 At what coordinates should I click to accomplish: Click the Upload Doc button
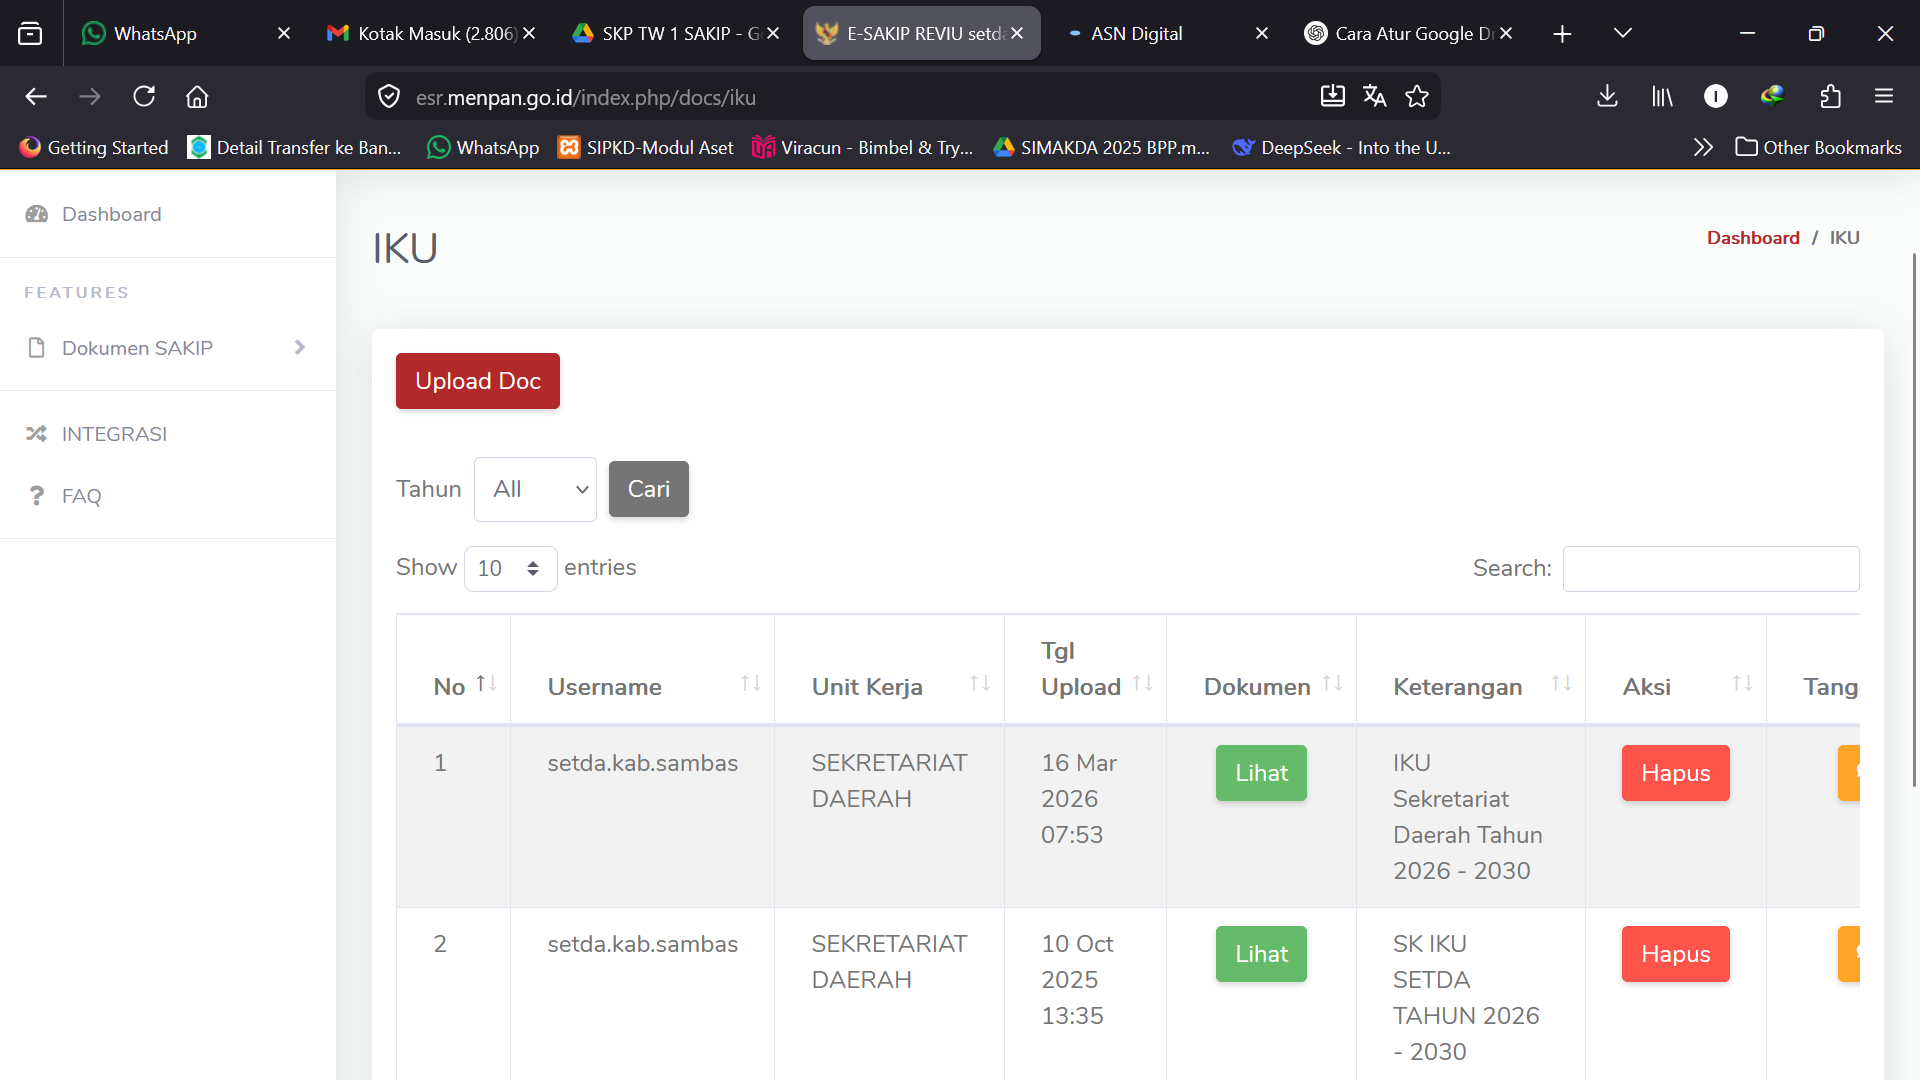pyautogui.click(x=478, y=381)
